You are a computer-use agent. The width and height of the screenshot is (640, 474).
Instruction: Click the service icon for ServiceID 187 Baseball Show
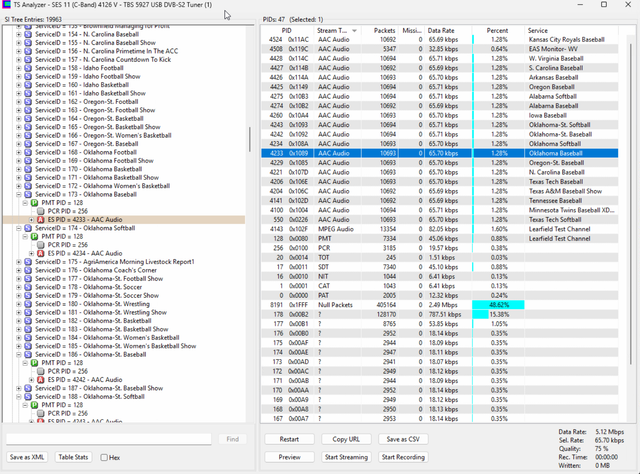pos(28,388)
